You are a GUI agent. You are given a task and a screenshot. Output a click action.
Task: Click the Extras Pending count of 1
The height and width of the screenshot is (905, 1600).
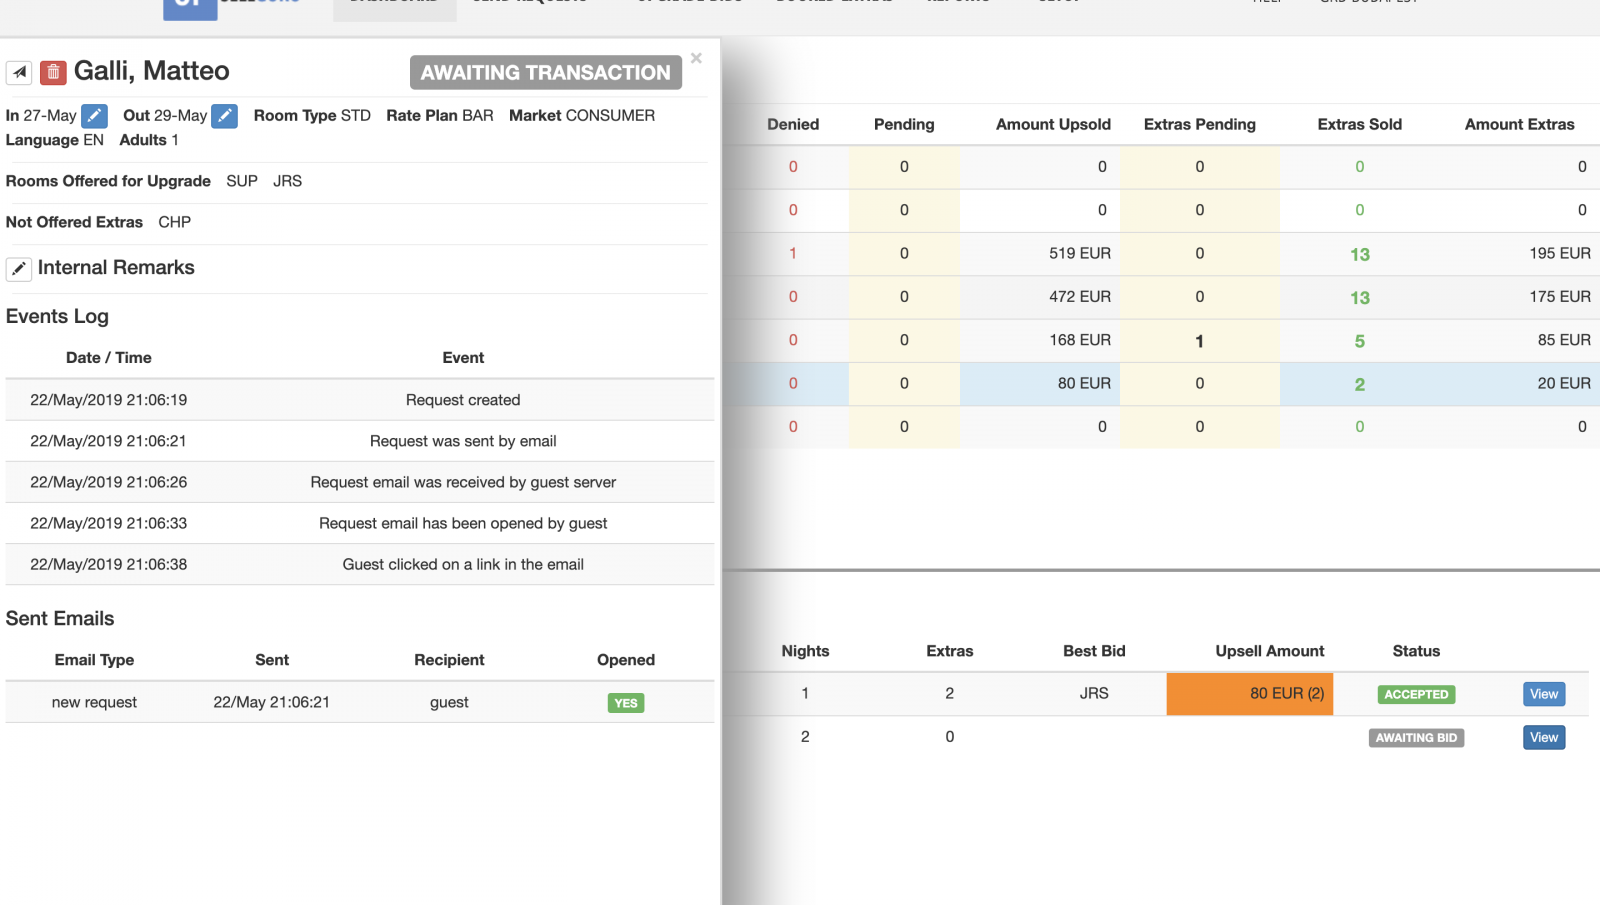click(1199, 341)
